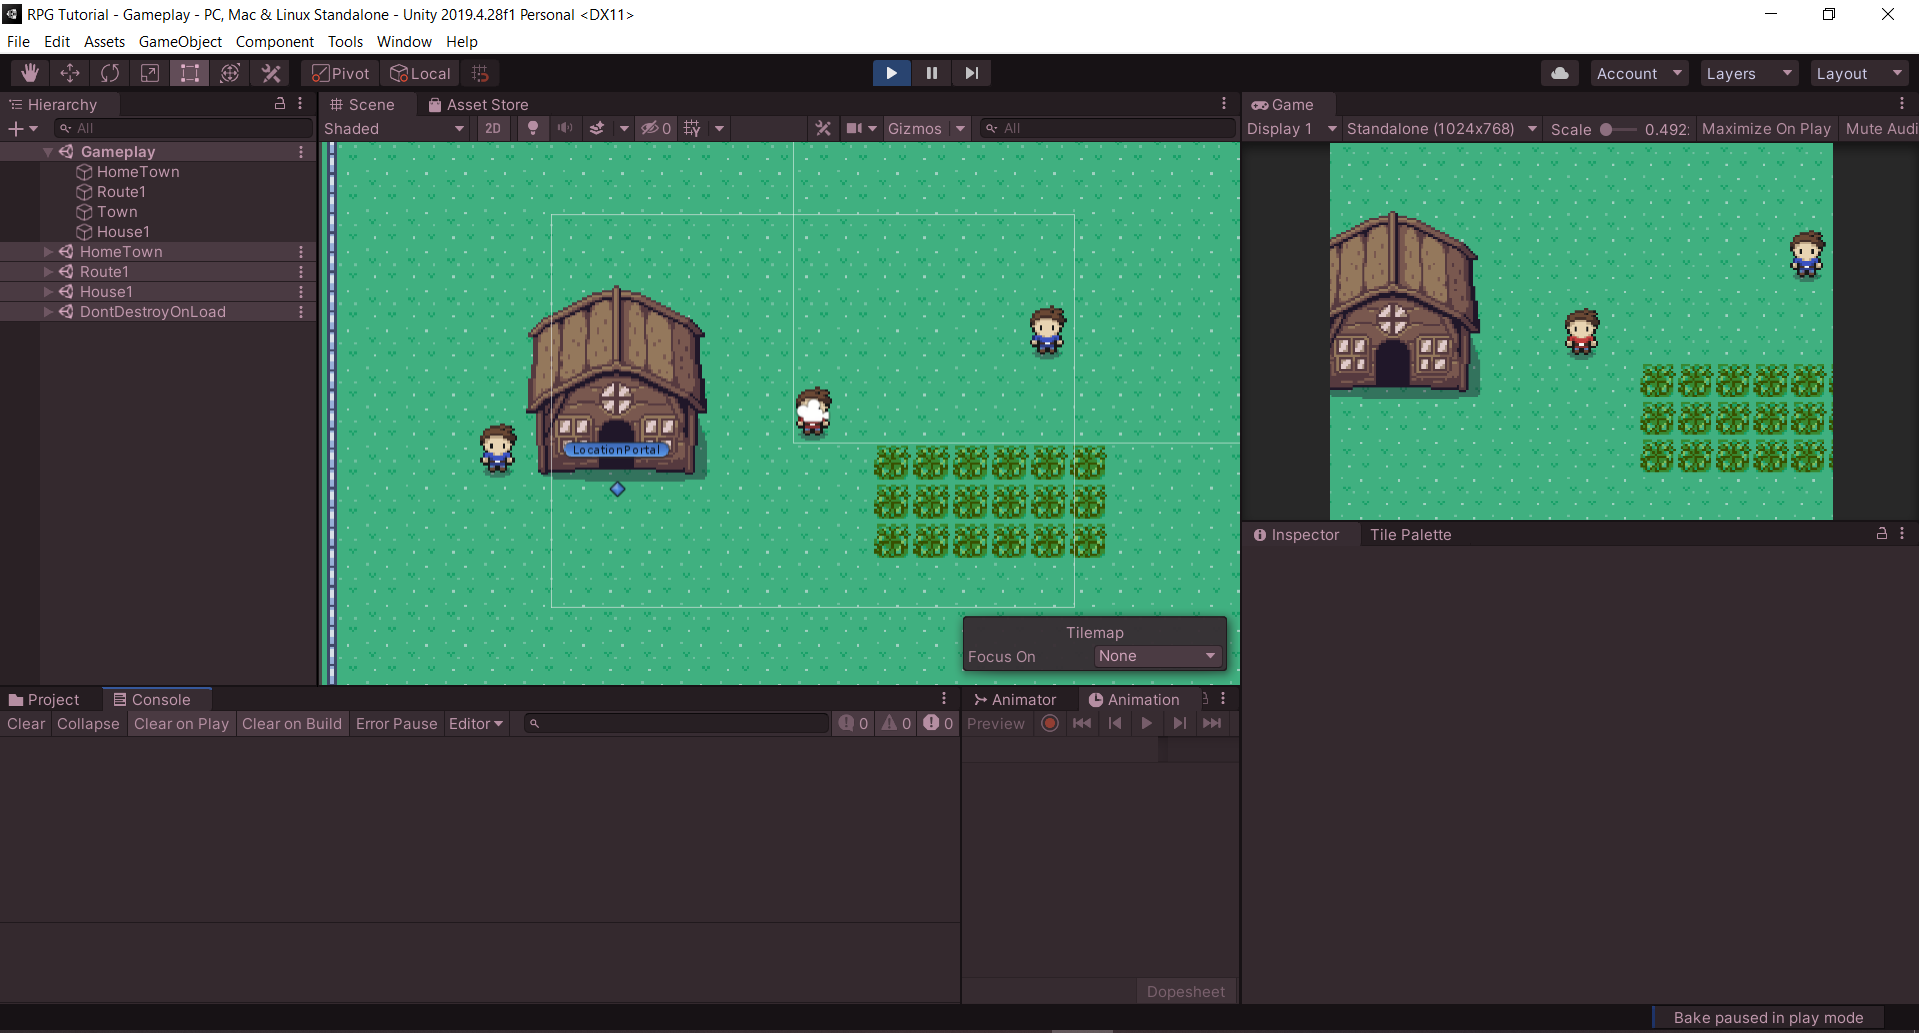Toggle Clear on Play
The image size is (1919, 1033).
coord(181,724)
